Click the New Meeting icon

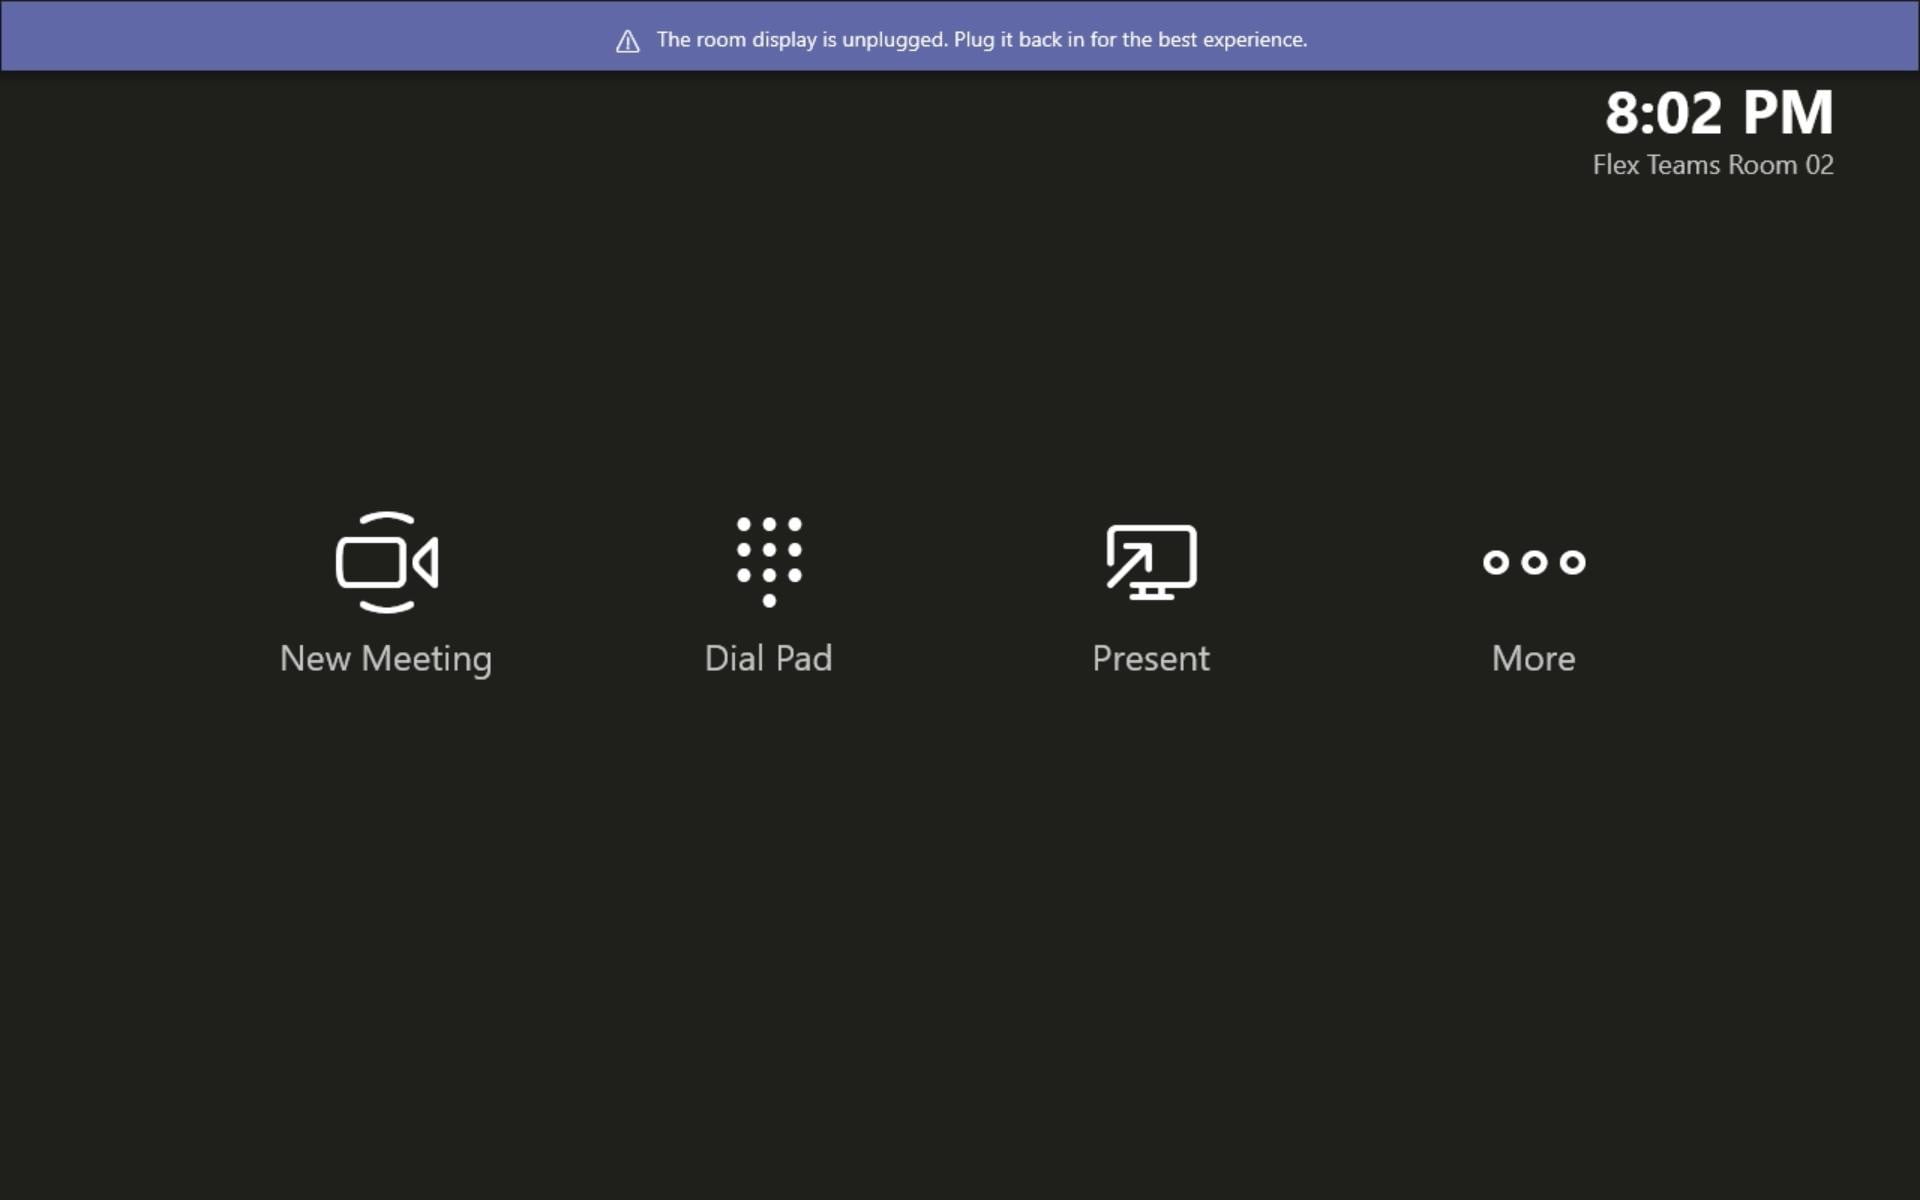(387, 561)
